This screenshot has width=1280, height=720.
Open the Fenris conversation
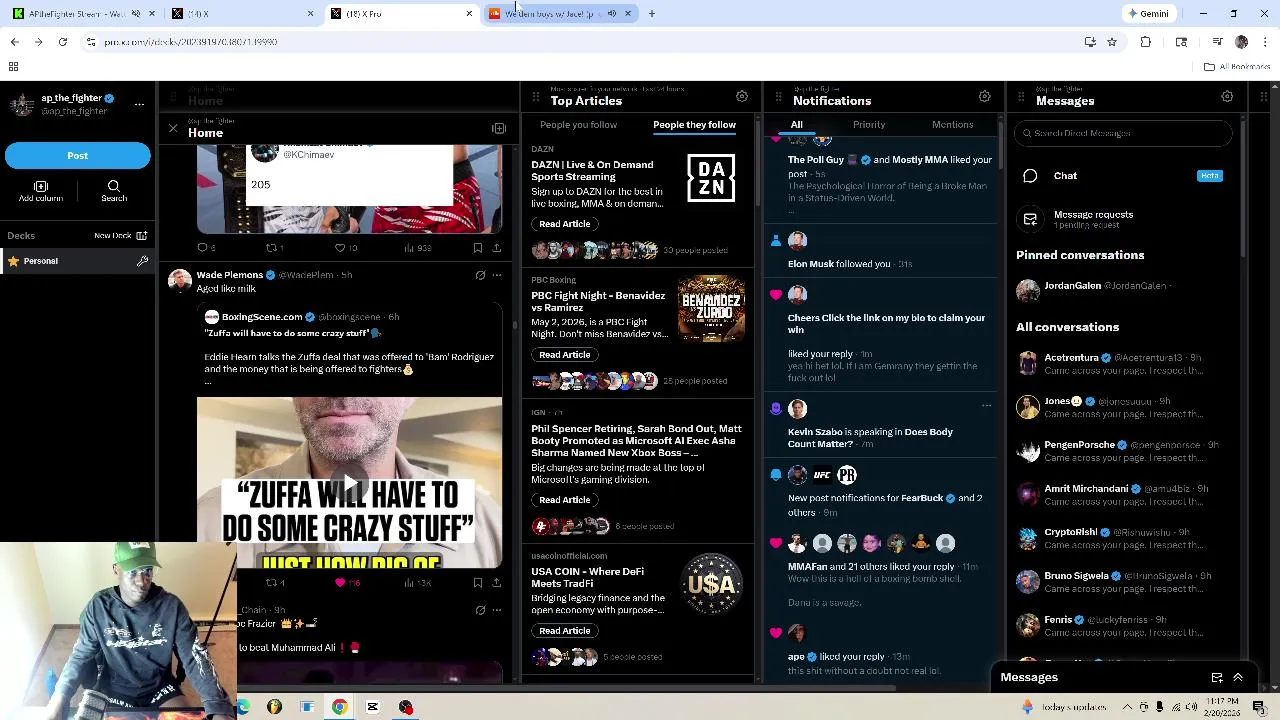[1124, 625]
